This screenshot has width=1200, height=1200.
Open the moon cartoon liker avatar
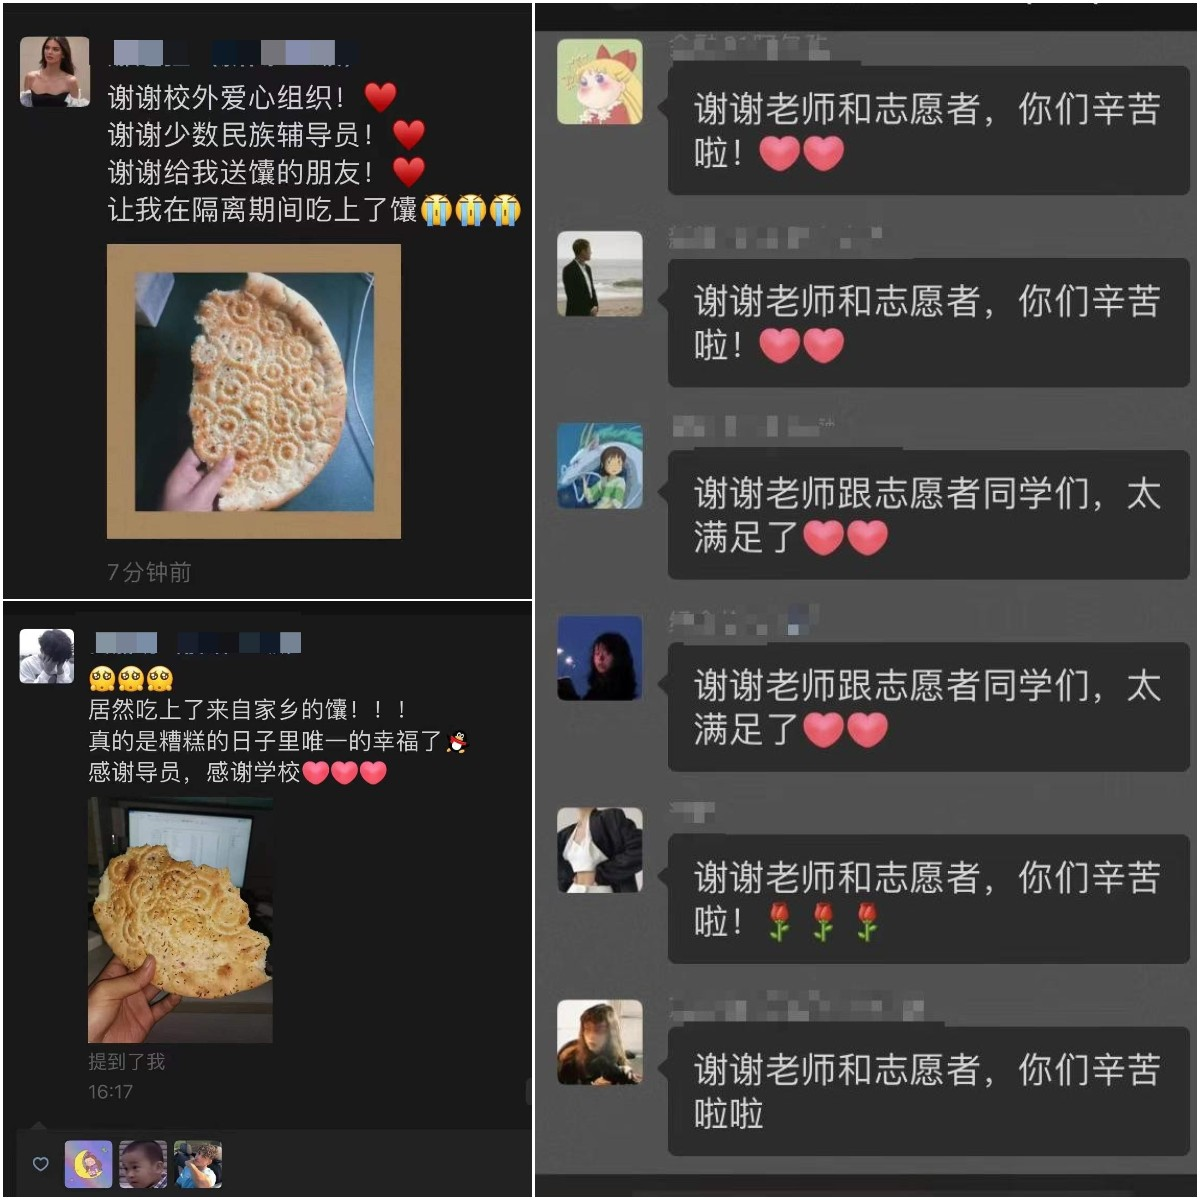pyautogui.click(x=89, y=1165)
